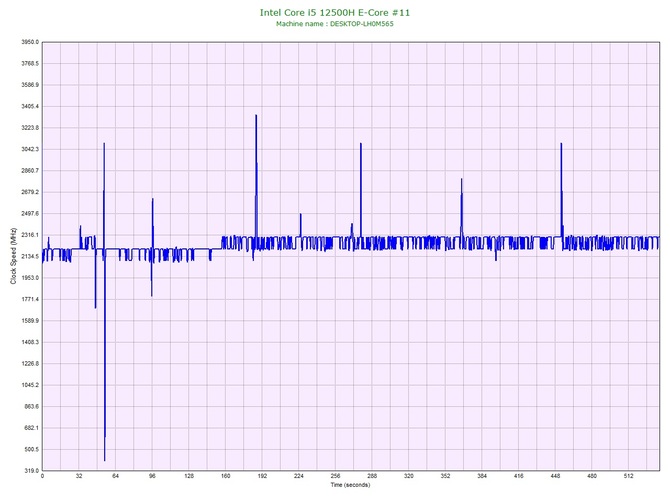
Task: Click the y-axis value 3586.9
Action: tap(30, 85)
